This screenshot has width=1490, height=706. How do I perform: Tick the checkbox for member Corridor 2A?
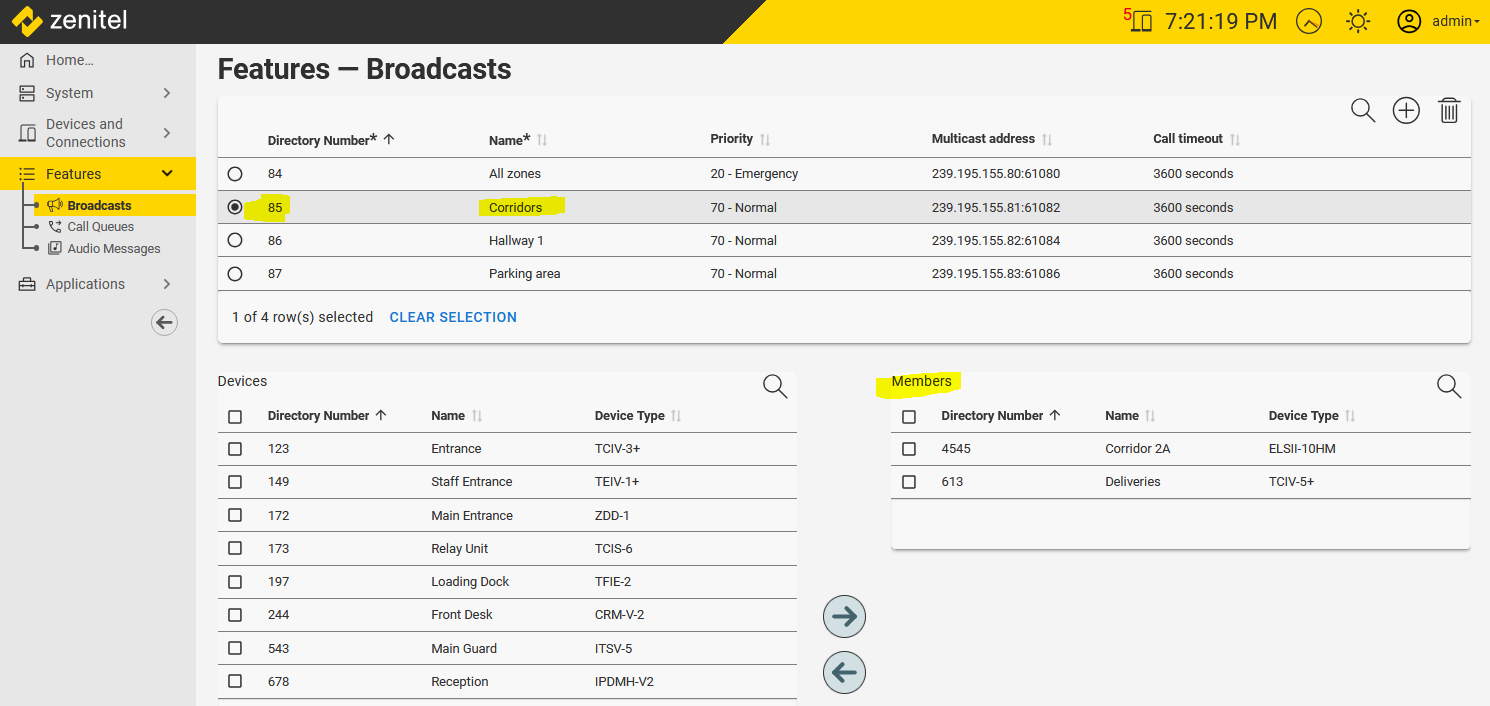pos(909,449)
